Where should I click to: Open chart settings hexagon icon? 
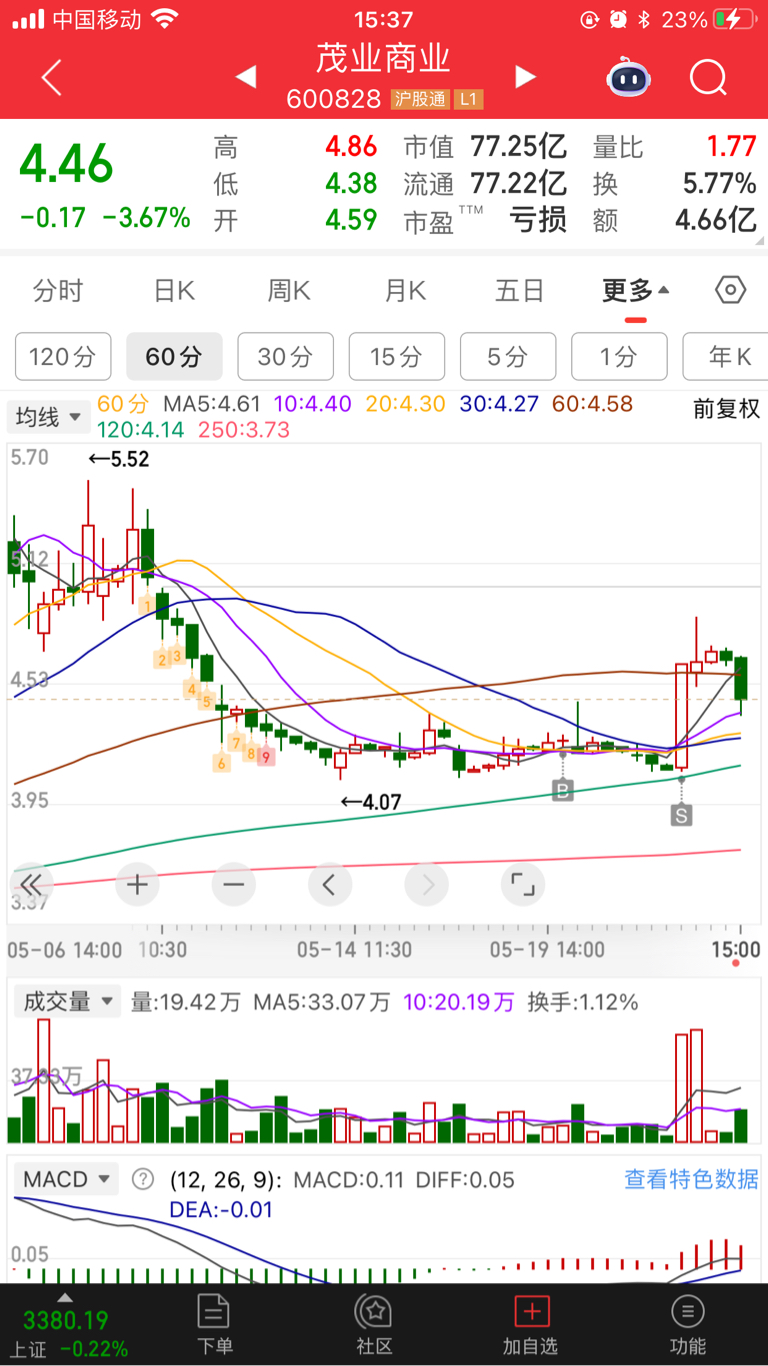731,290
